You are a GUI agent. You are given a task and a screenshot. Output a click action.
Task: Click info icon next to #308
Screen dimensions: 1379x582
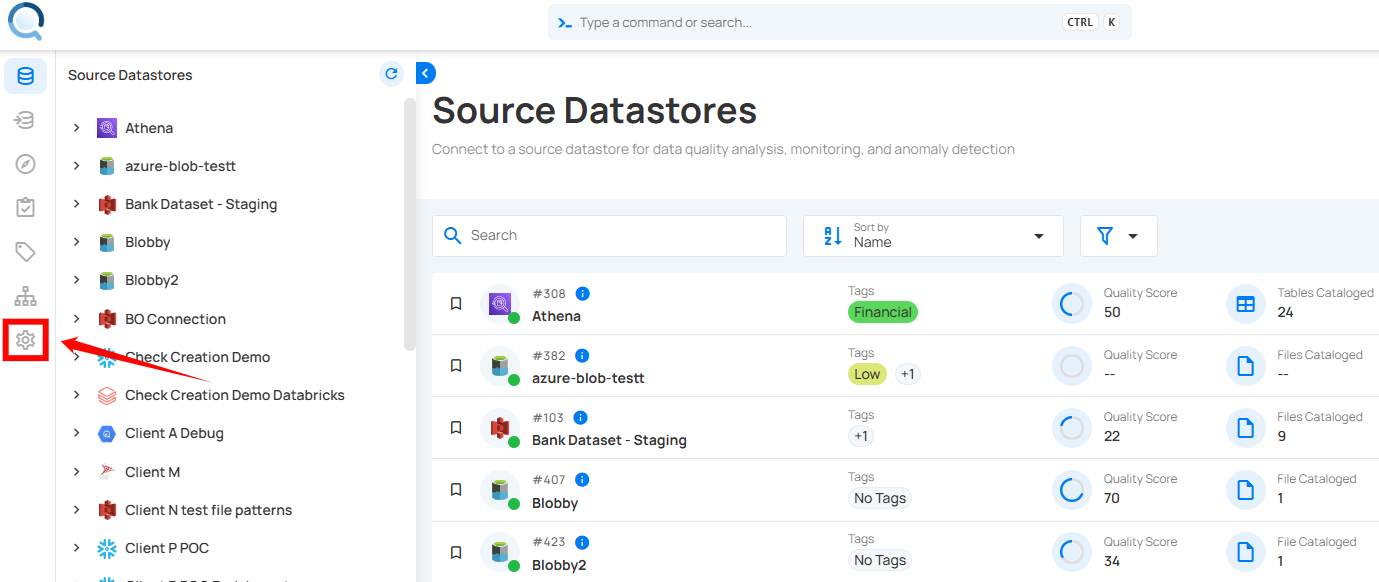point(583,294)
